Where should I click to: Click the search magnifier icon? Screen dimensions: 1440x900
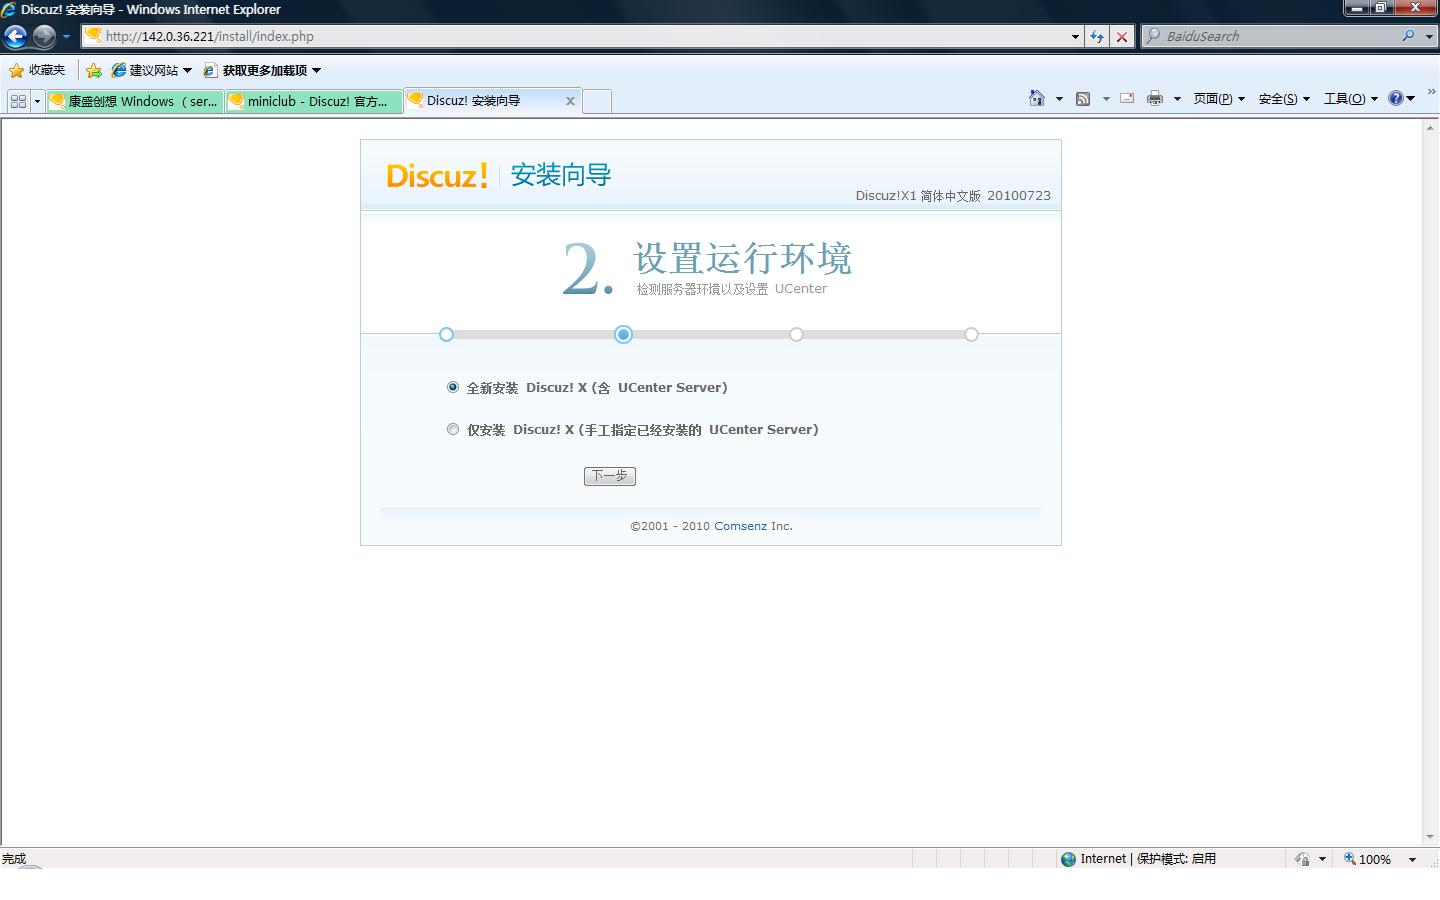tap(1408, 36)
